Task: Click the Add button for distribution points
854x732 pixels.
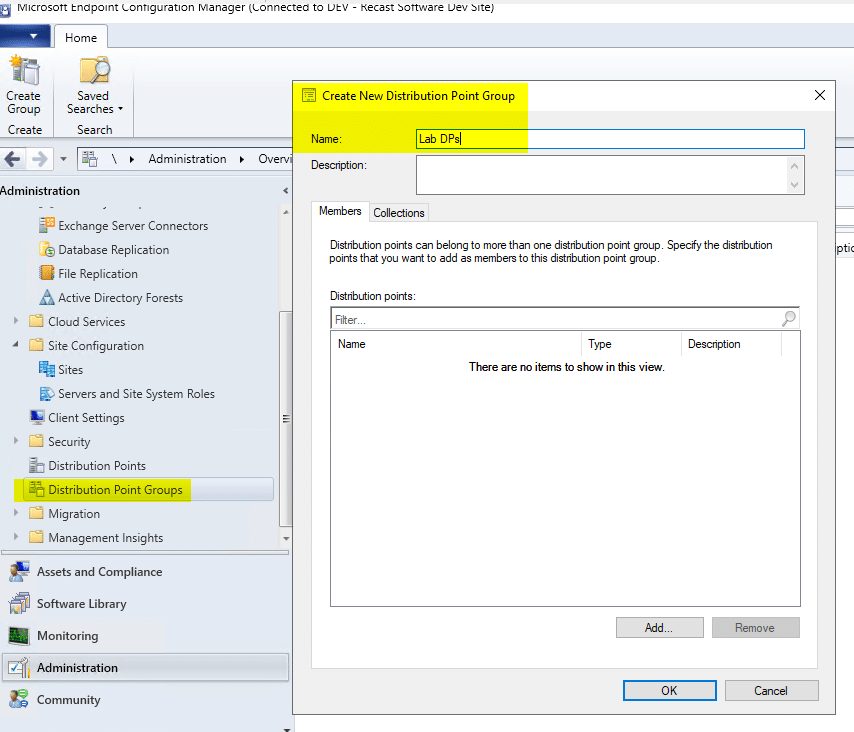Action: click(659, 627)
